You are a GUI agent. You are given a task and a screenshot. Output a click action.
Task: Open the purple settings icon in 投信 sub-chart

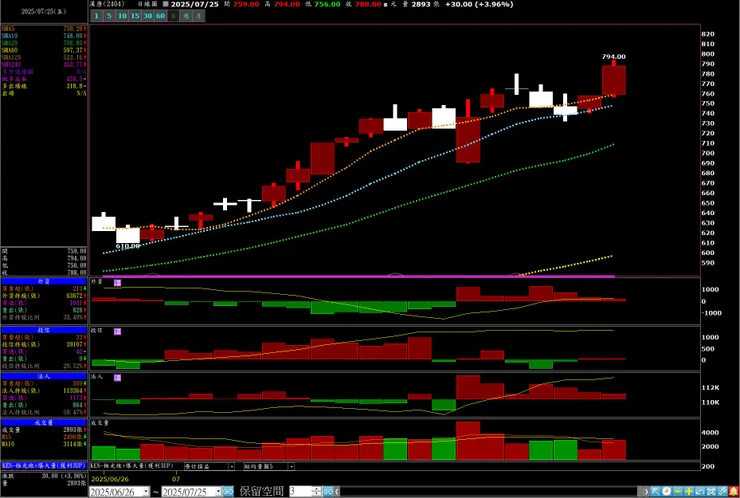pyautogui.click(x=118, y=332)
